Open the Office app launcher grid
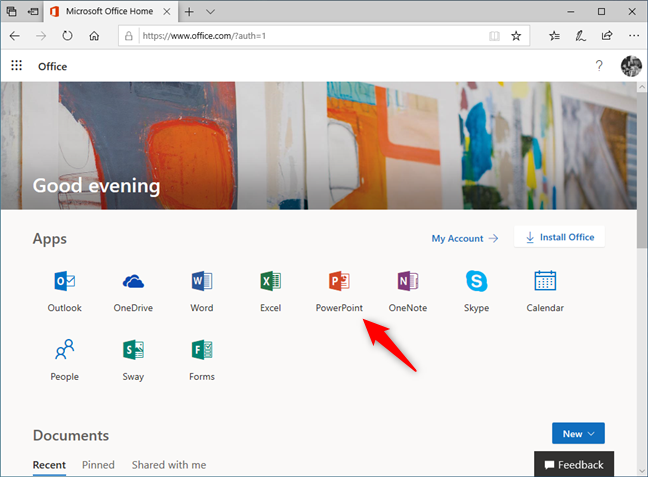 pos(17,66)
